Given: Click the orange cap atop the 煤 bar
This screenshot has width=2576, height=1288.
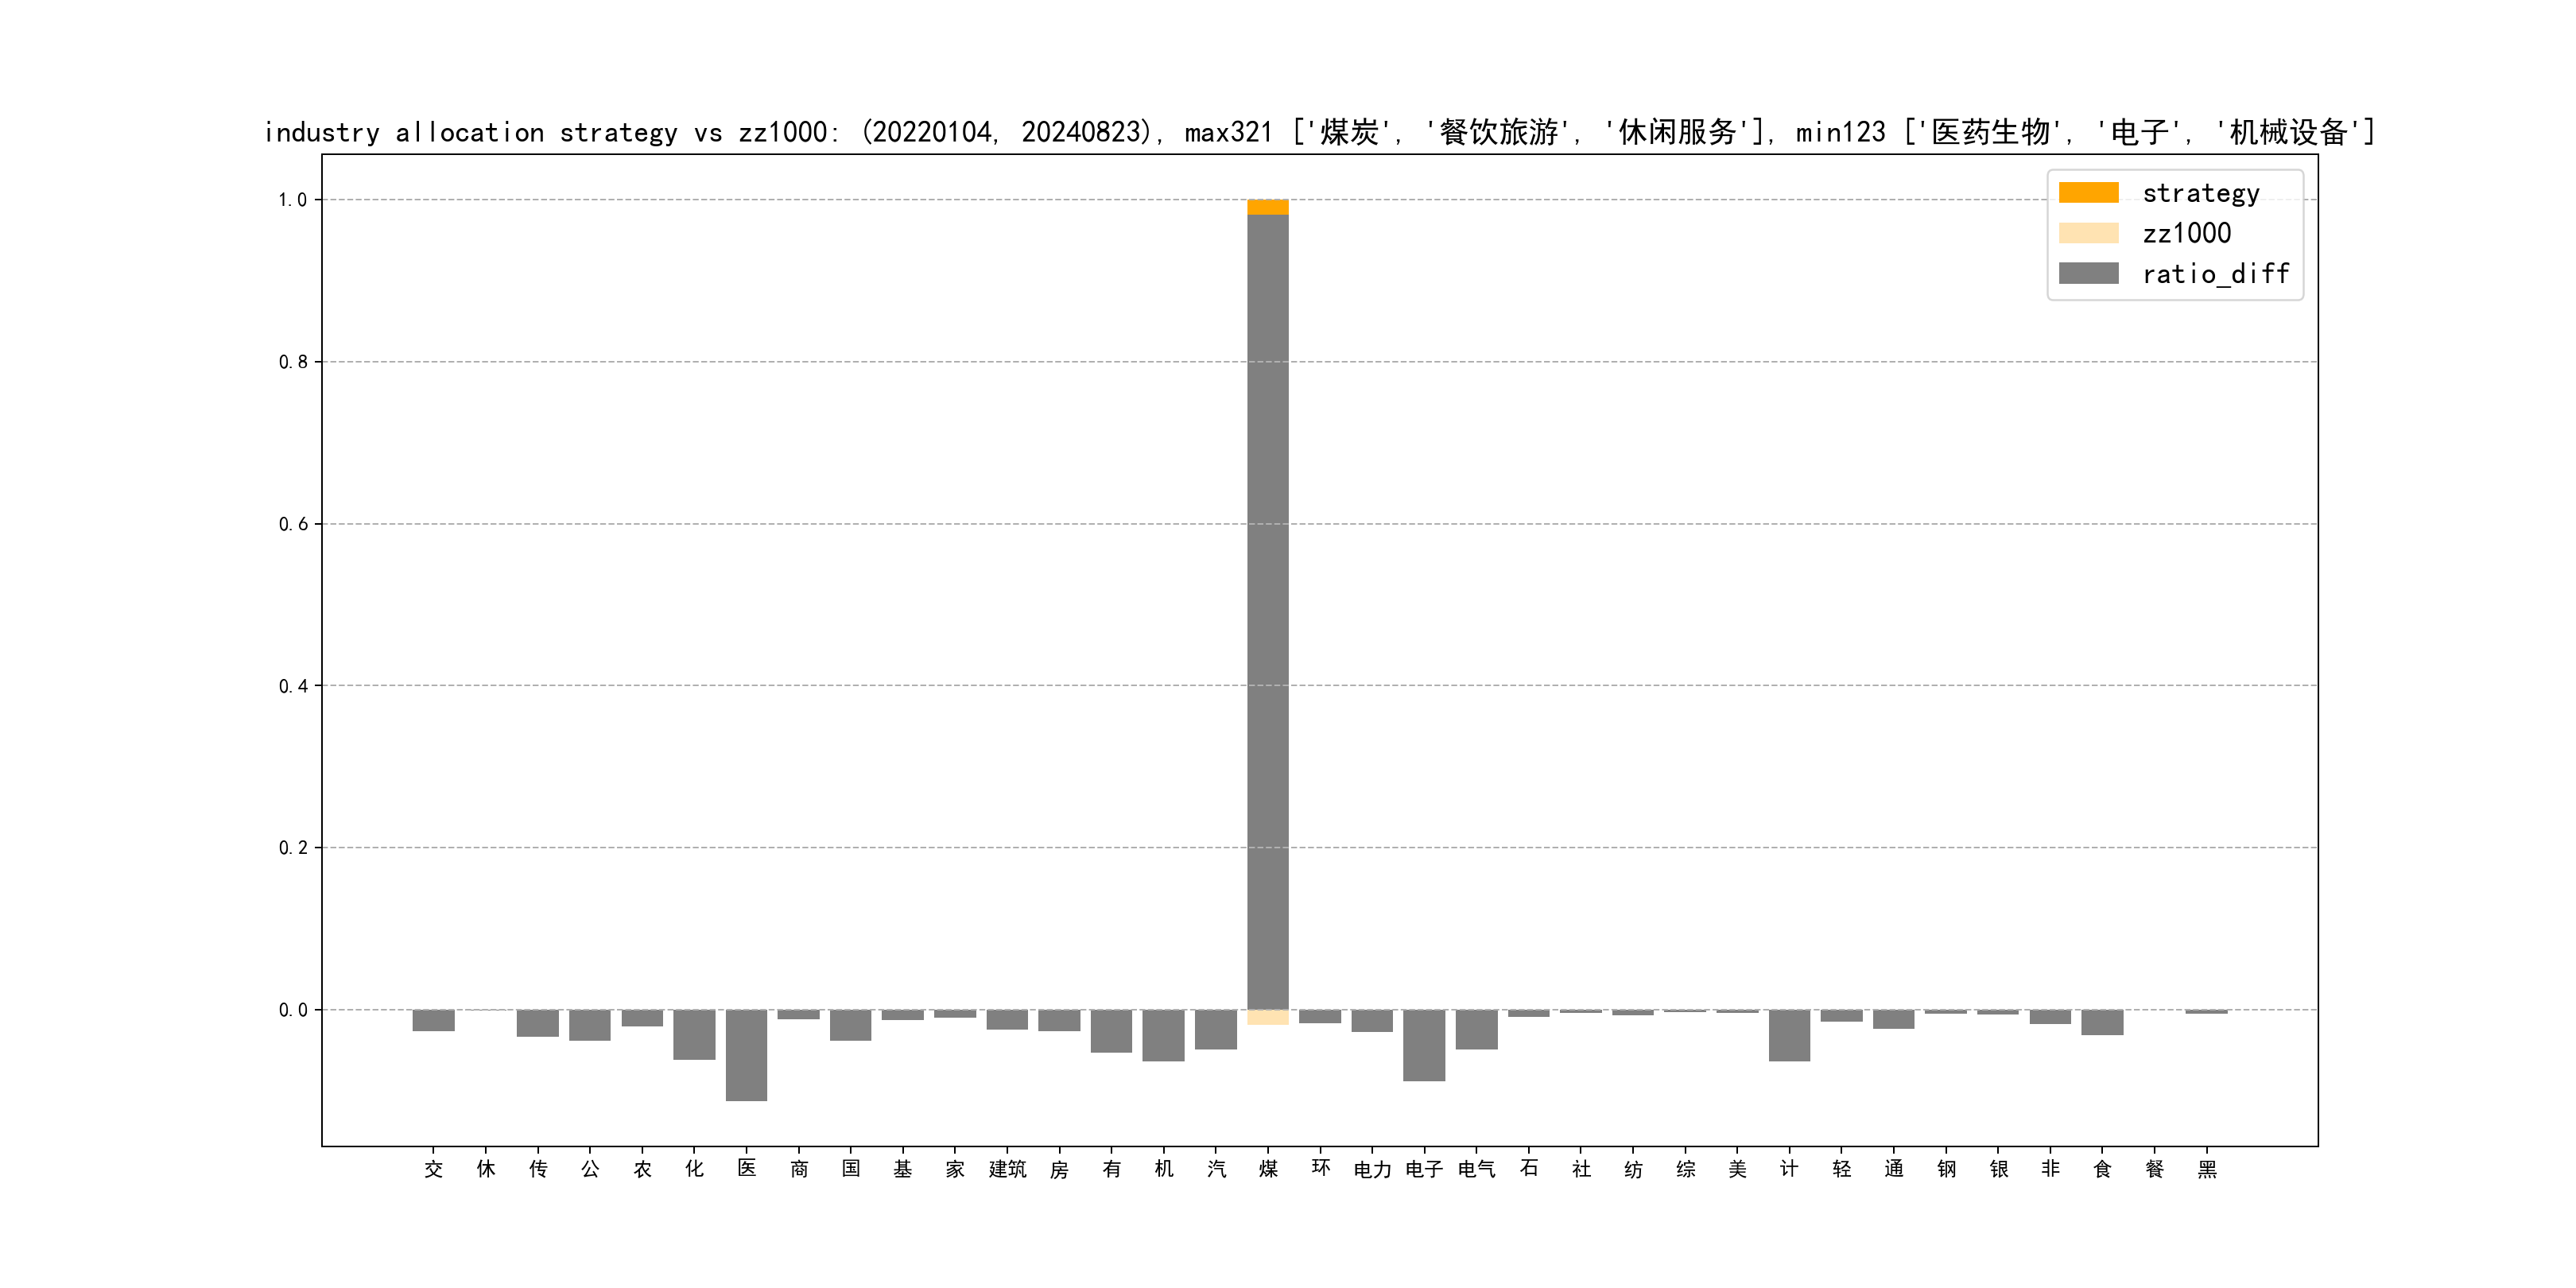Looking at the screenshot, I should click(1267, 207).
